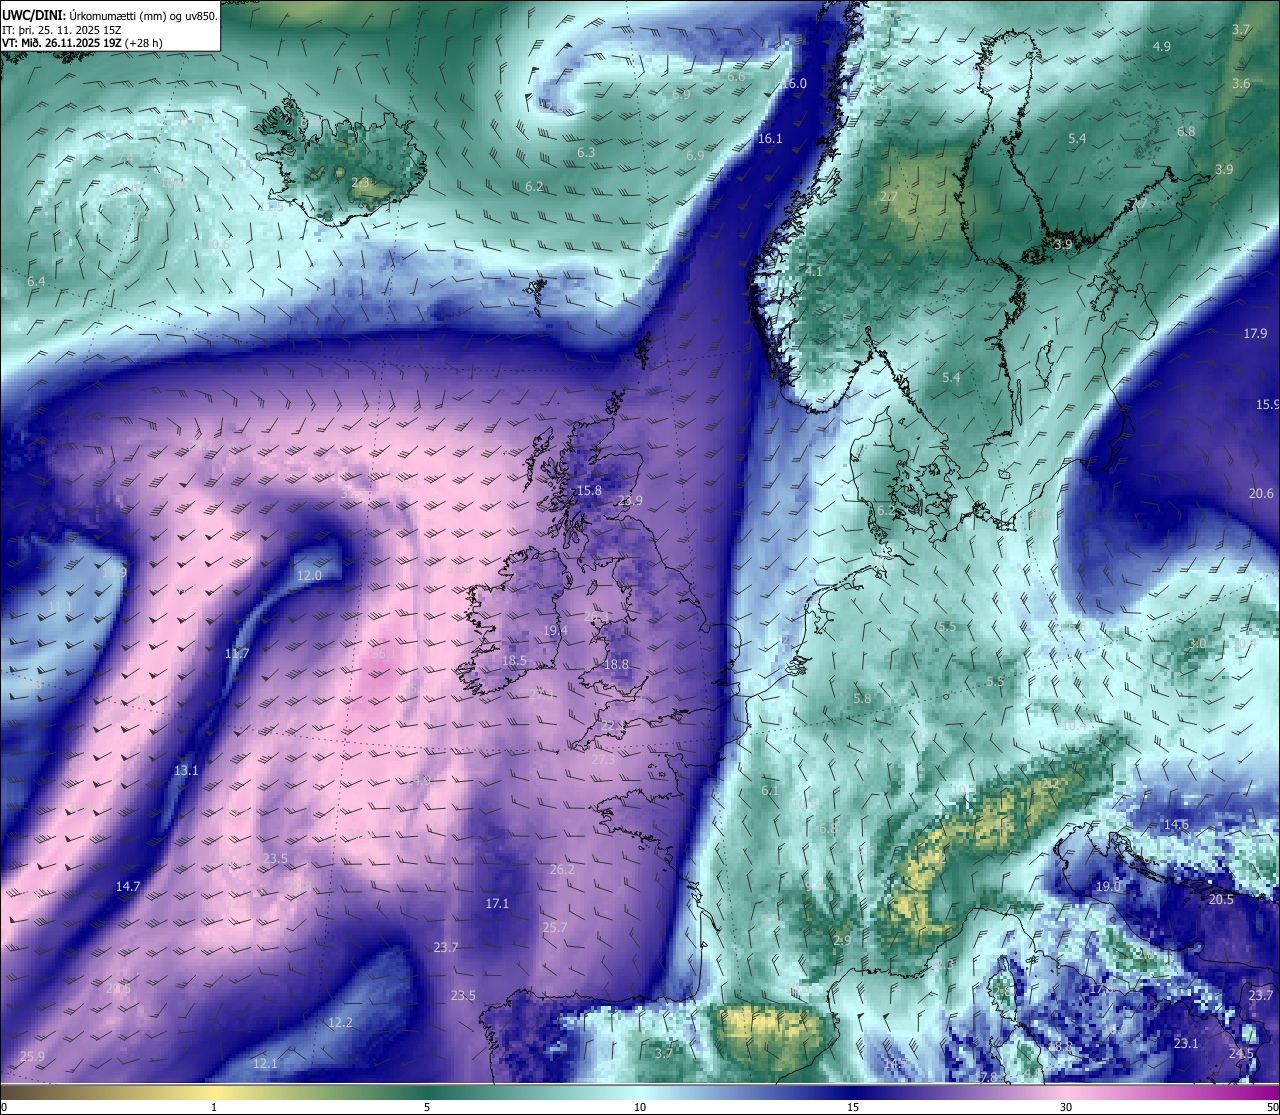The width and height of the screenshot is (1280, 1115).
Task: Select the 12.0 value label
Action: (x=310, y=576)
